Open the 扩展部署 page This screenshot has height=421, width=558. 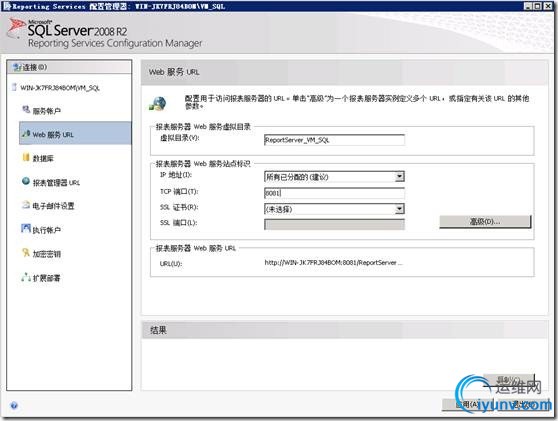[47, 278]
